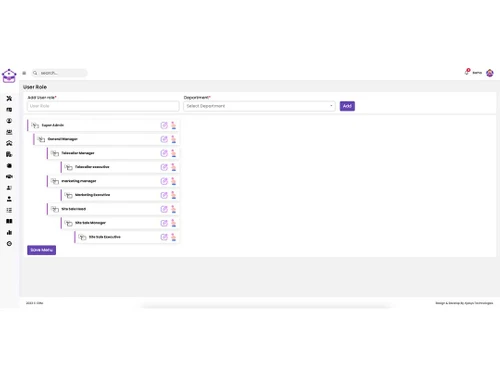This screenshot has height=375, width=500.
Task: Click the drag handle icon on General Manager
Action: click(x=41, y=139)
